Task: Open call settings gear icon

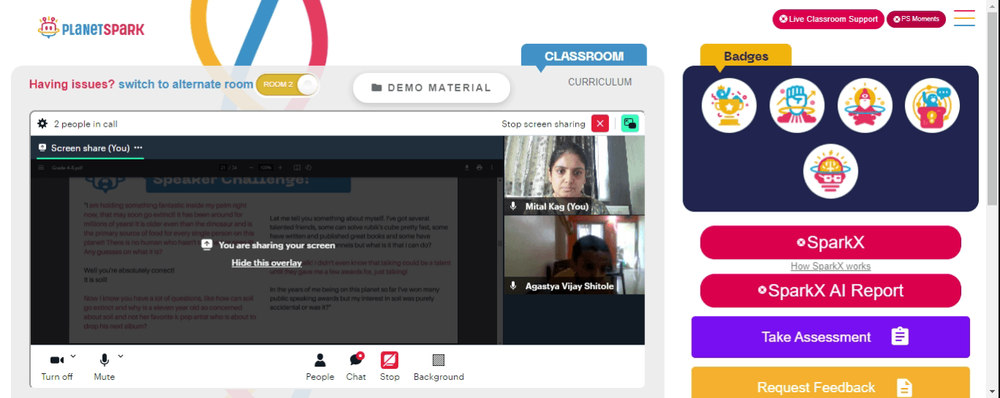Action: coord(42,124)
